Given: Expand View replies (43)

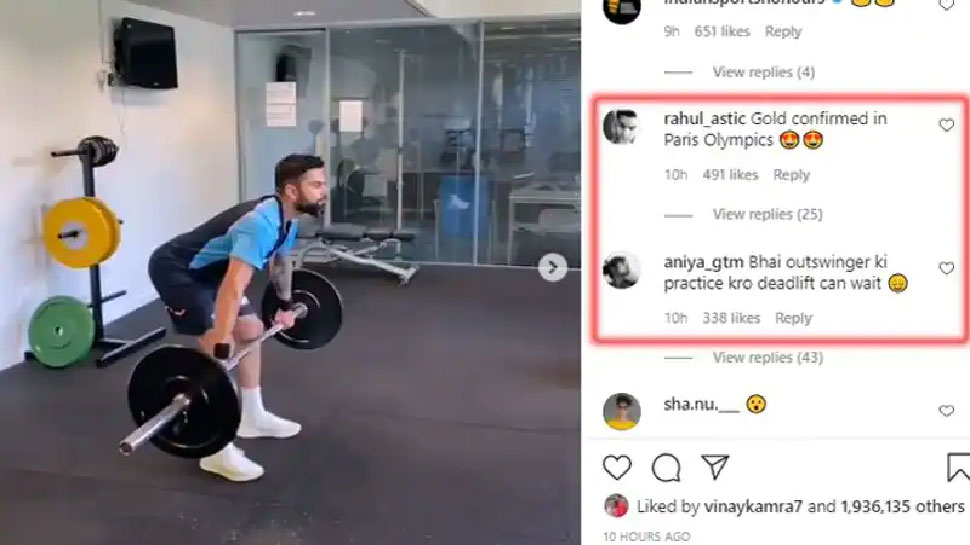Looking at the screenshot, I should [767, 358].
